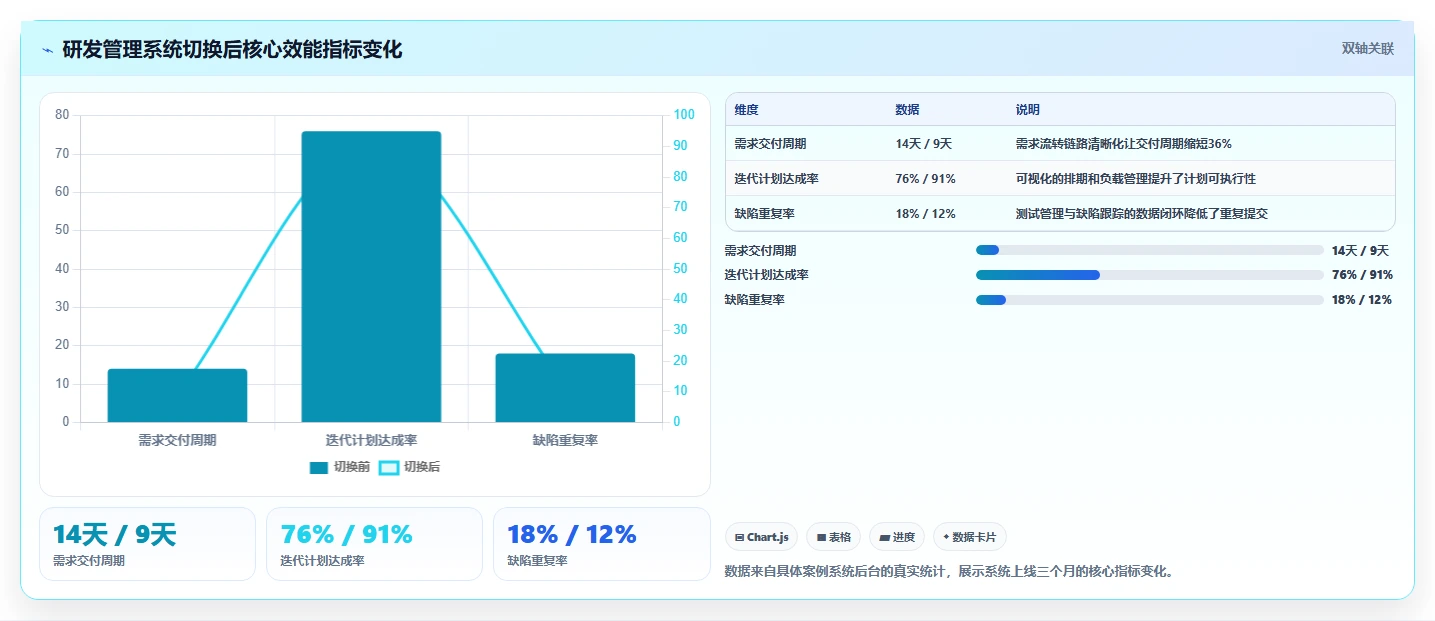The image size is (1435, 621).
Task: Click the 维度 column header
Action: click(x=746, y=110)
